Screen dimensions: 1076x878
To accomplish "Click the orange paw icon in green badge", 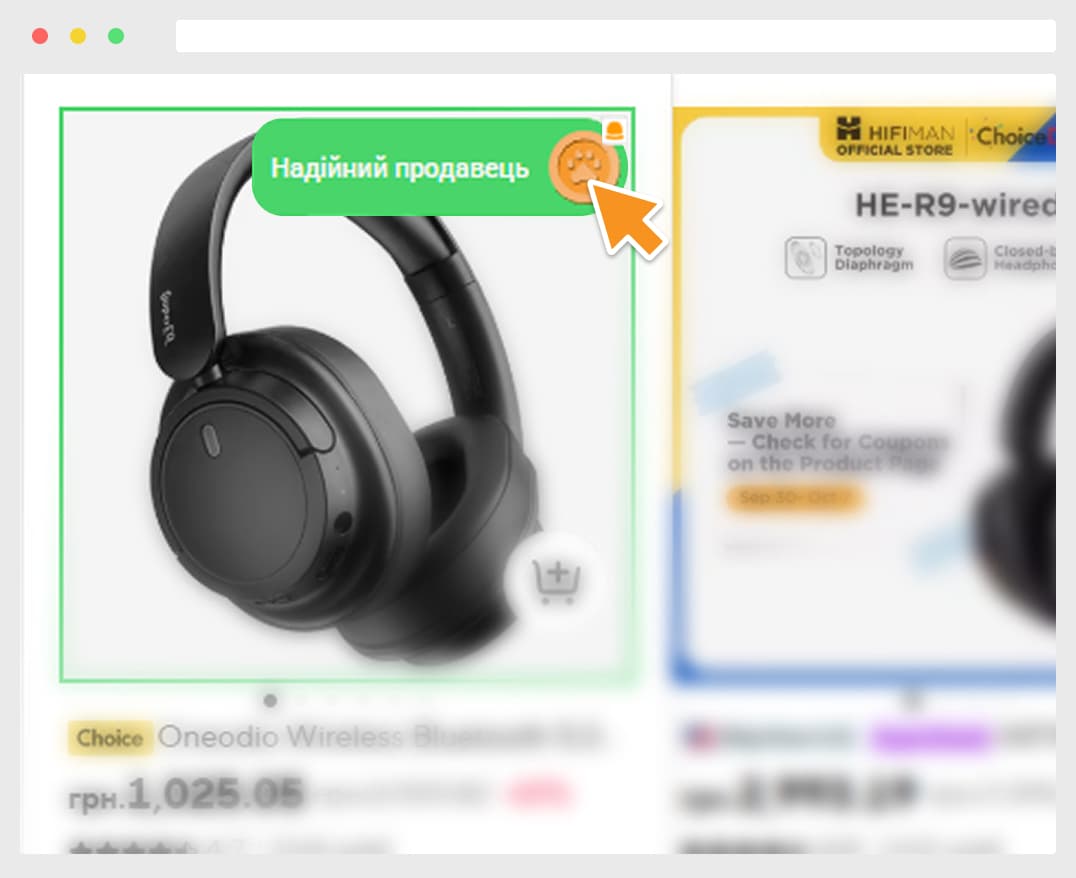I will 583,167.
